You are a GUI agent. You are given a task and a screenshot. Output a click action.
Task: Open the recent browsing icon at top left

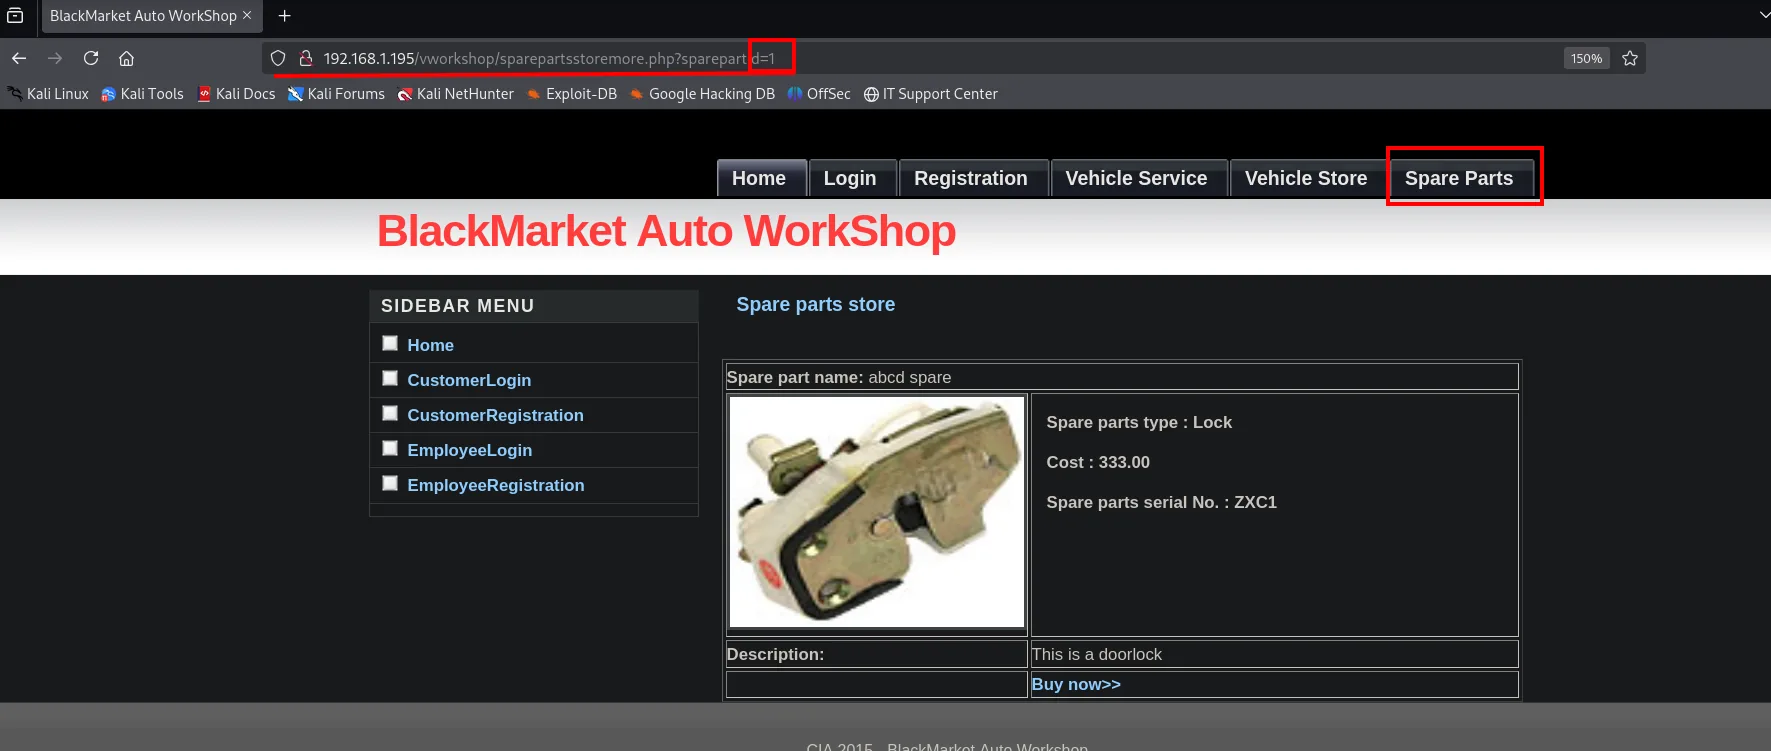click(15, 15)
